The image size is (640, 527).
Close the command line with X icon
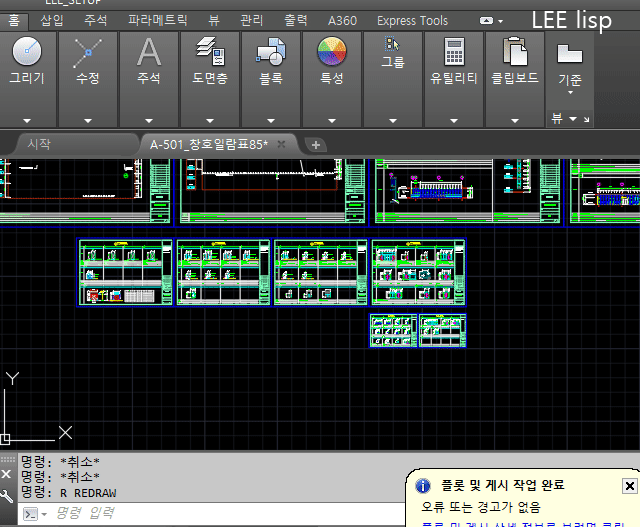6,474
